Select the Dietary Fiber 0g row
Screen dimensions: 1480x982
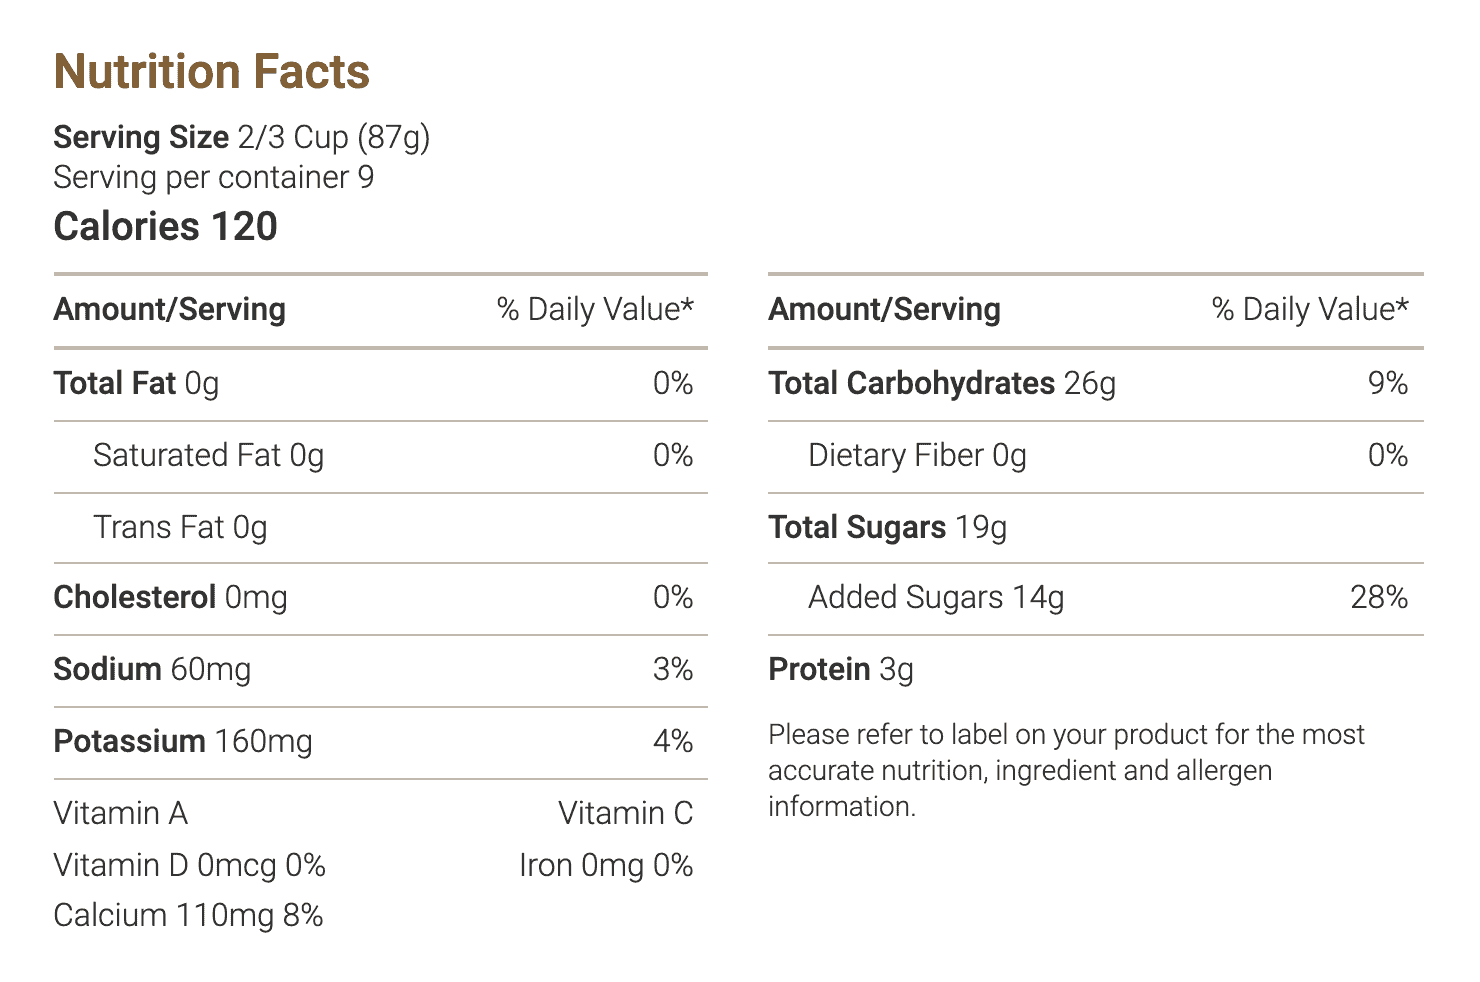[1096, 457]
